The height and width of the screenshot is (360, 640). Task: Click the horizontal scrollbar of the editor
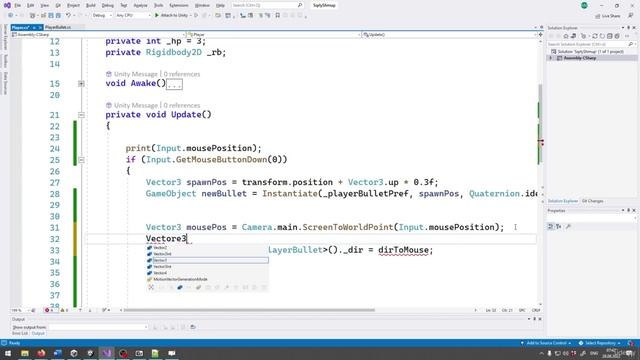point(249,310)
